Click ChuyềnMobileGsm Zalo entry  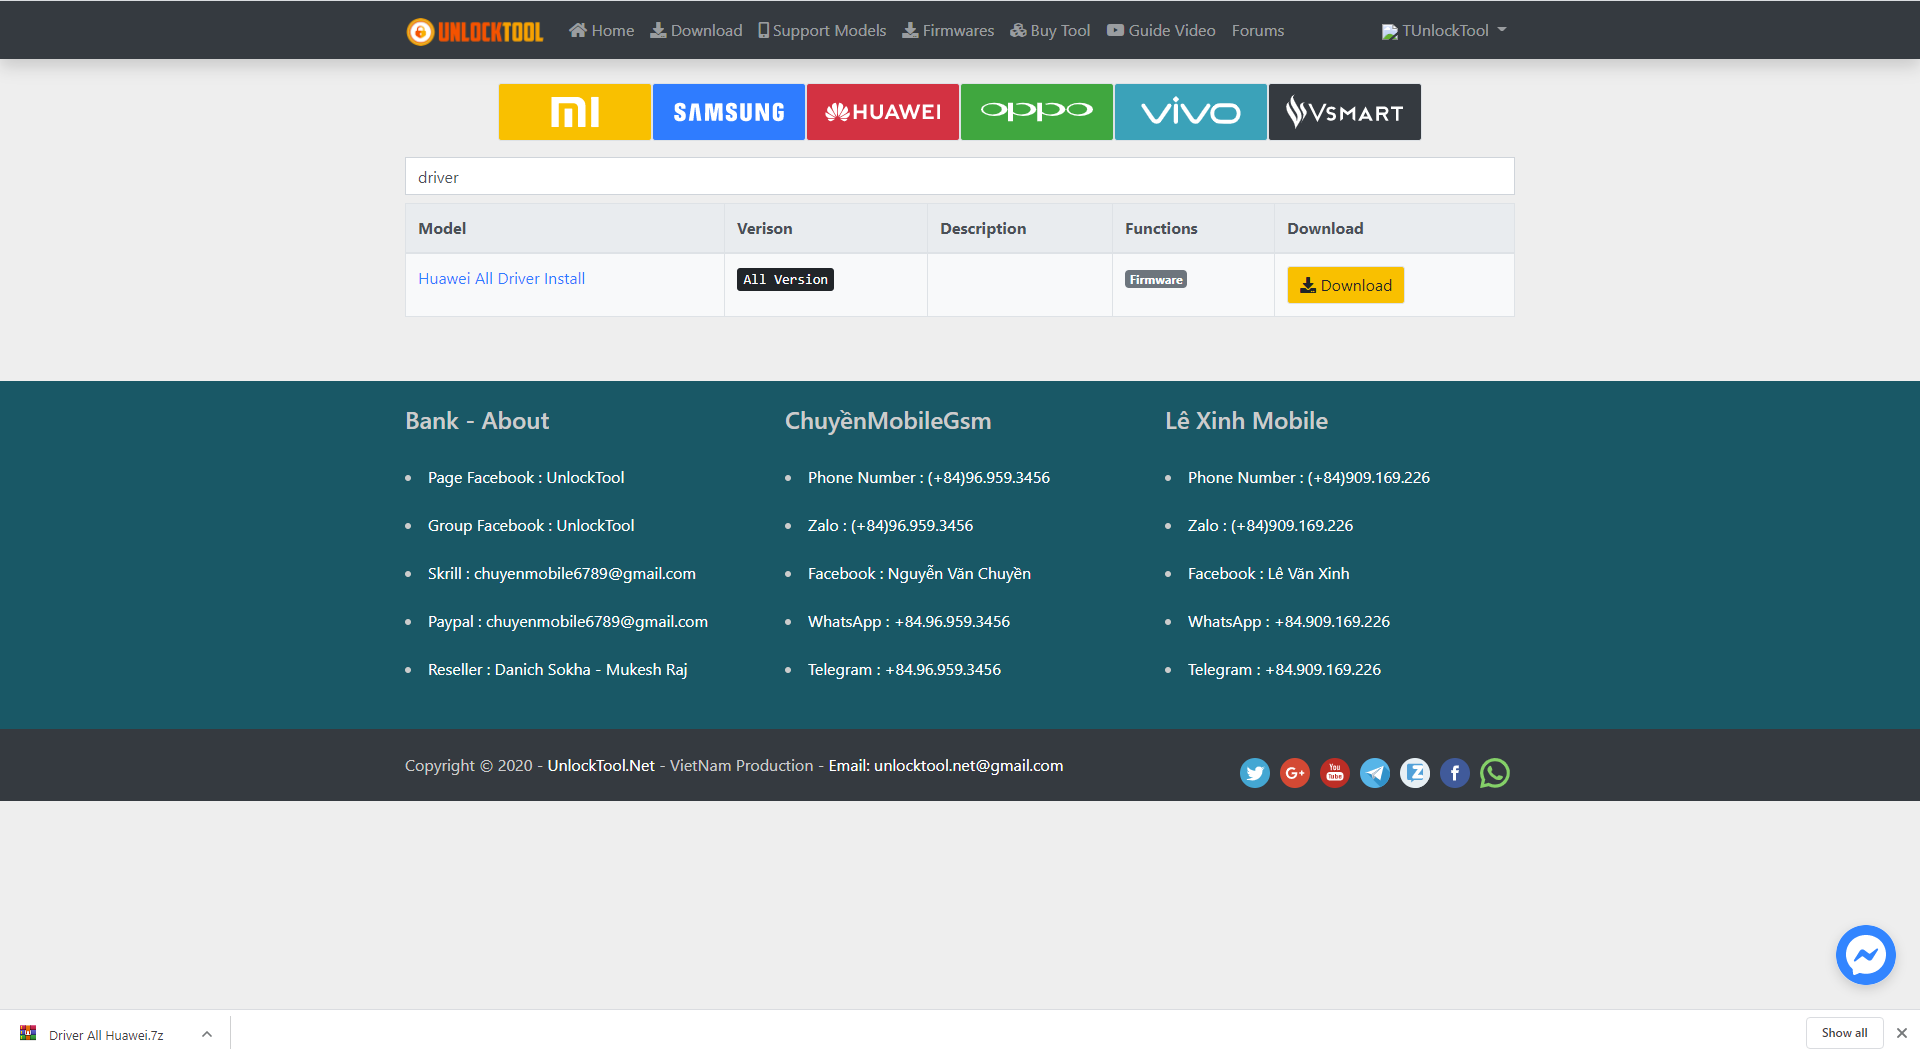pyautogui.click(x=891, y=526)
